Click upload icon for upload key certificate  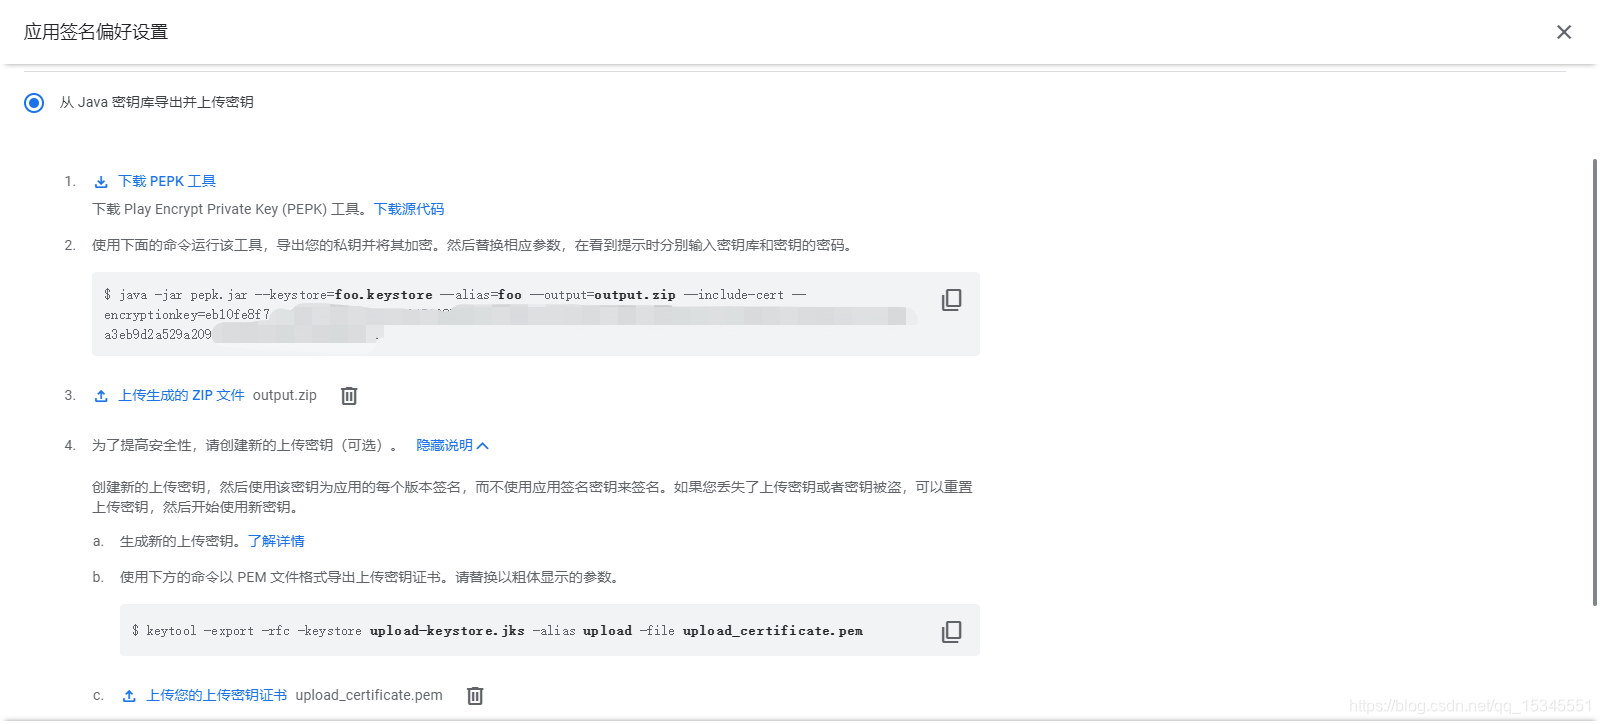coord(129,696)
